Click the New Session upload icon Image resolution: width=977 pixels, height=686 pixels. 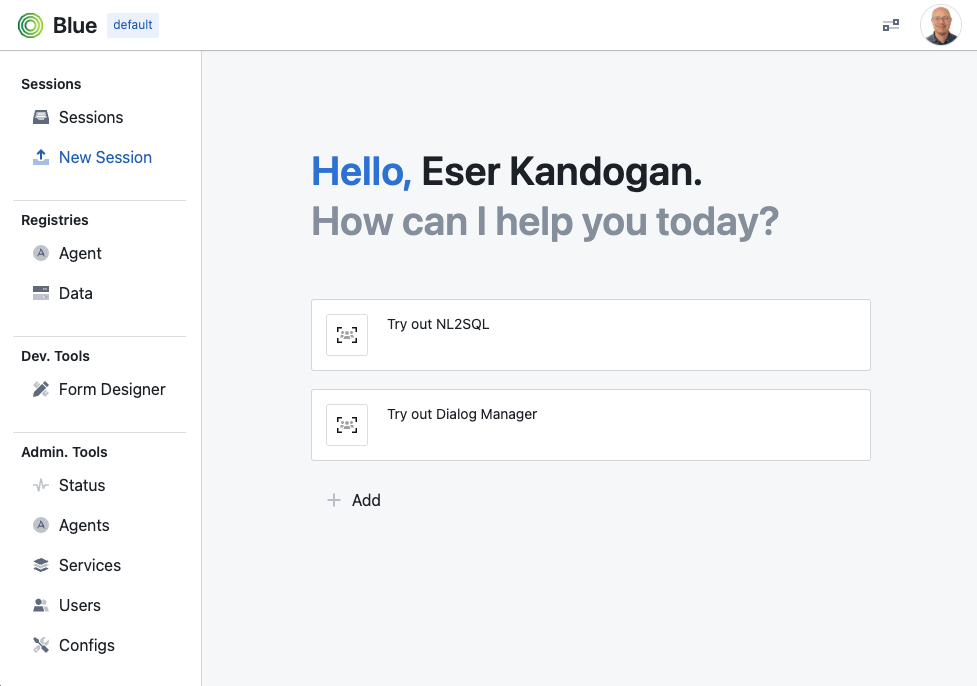(x=41, y=157)
